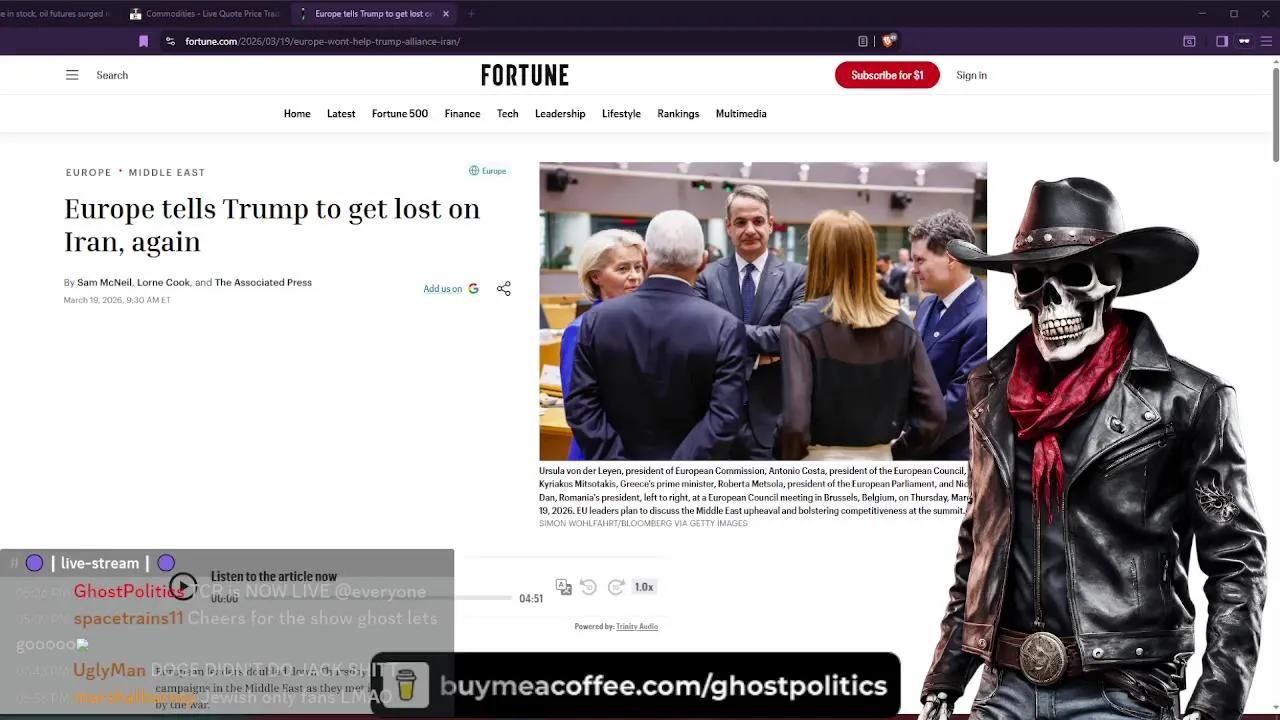This screenshot has width=1280, height=720.
Task: Click the fortune.com URL in address bar
Action: point(322,41)
